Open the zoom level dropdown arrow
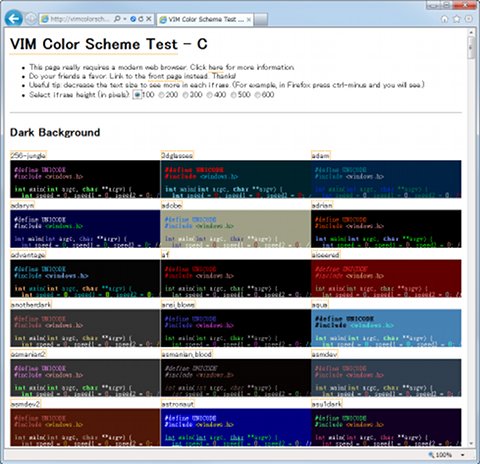Viewport: 480px width, 464px height. coord(463,455)
